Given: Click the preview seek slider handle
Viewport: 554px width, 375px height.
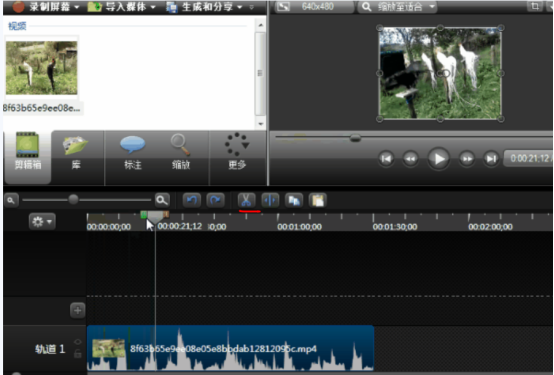Looking at the screenshot, I should [x=355, y=138].
